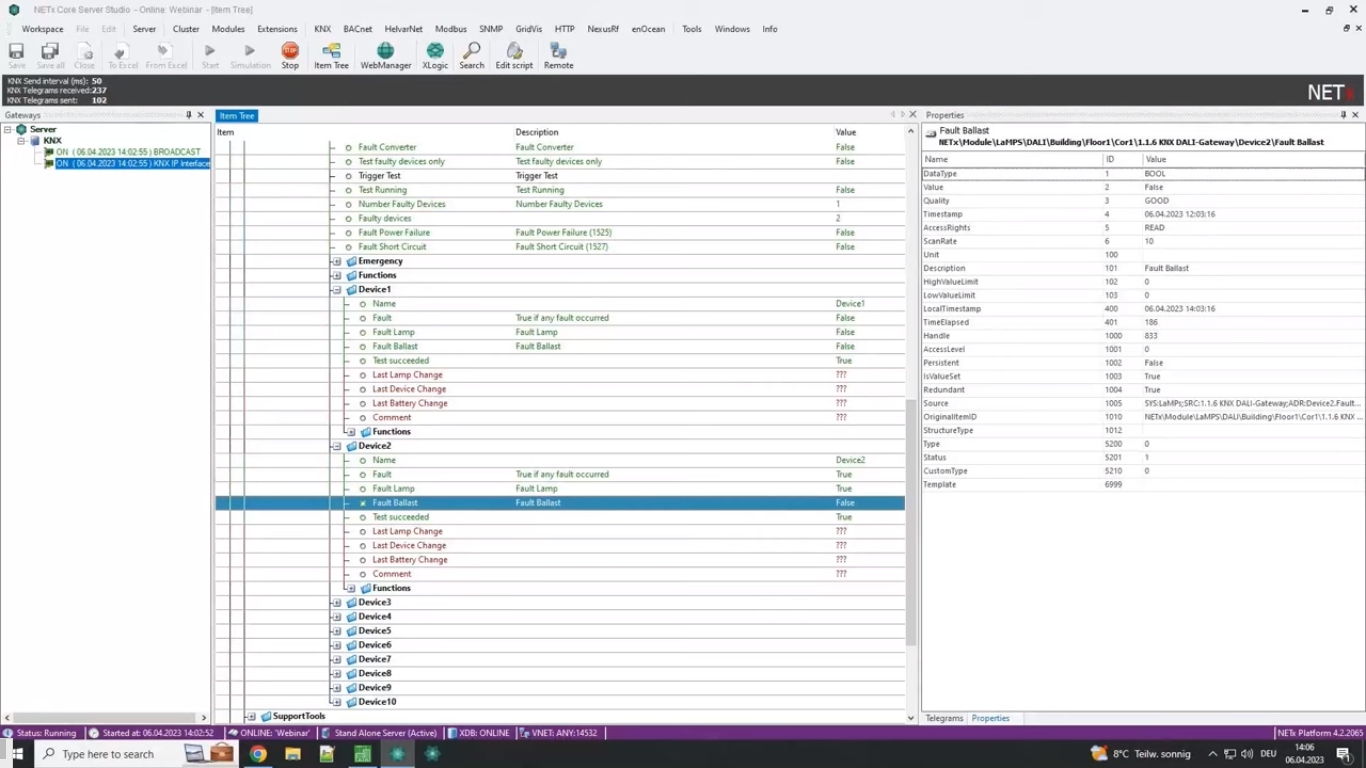Click the Save toolbar icon
1366x768 pixels.
[17, 56]
